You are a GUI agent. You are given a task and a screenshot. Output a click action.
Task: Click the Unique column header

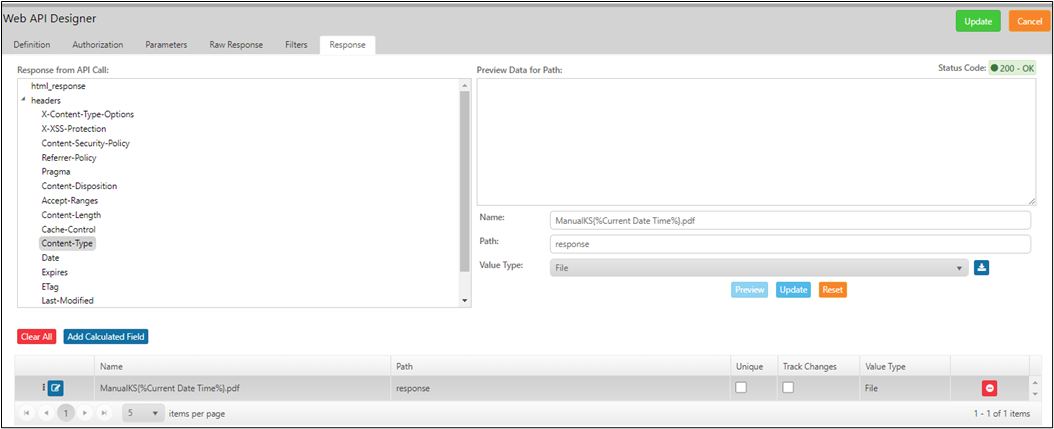tap(753, 366)
